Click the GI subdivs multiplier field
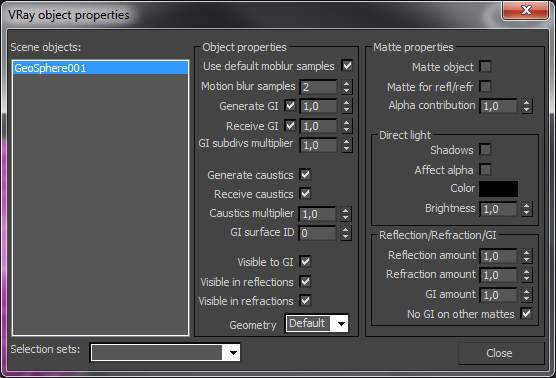The image size is (556, 378). (x=318, y=145)
